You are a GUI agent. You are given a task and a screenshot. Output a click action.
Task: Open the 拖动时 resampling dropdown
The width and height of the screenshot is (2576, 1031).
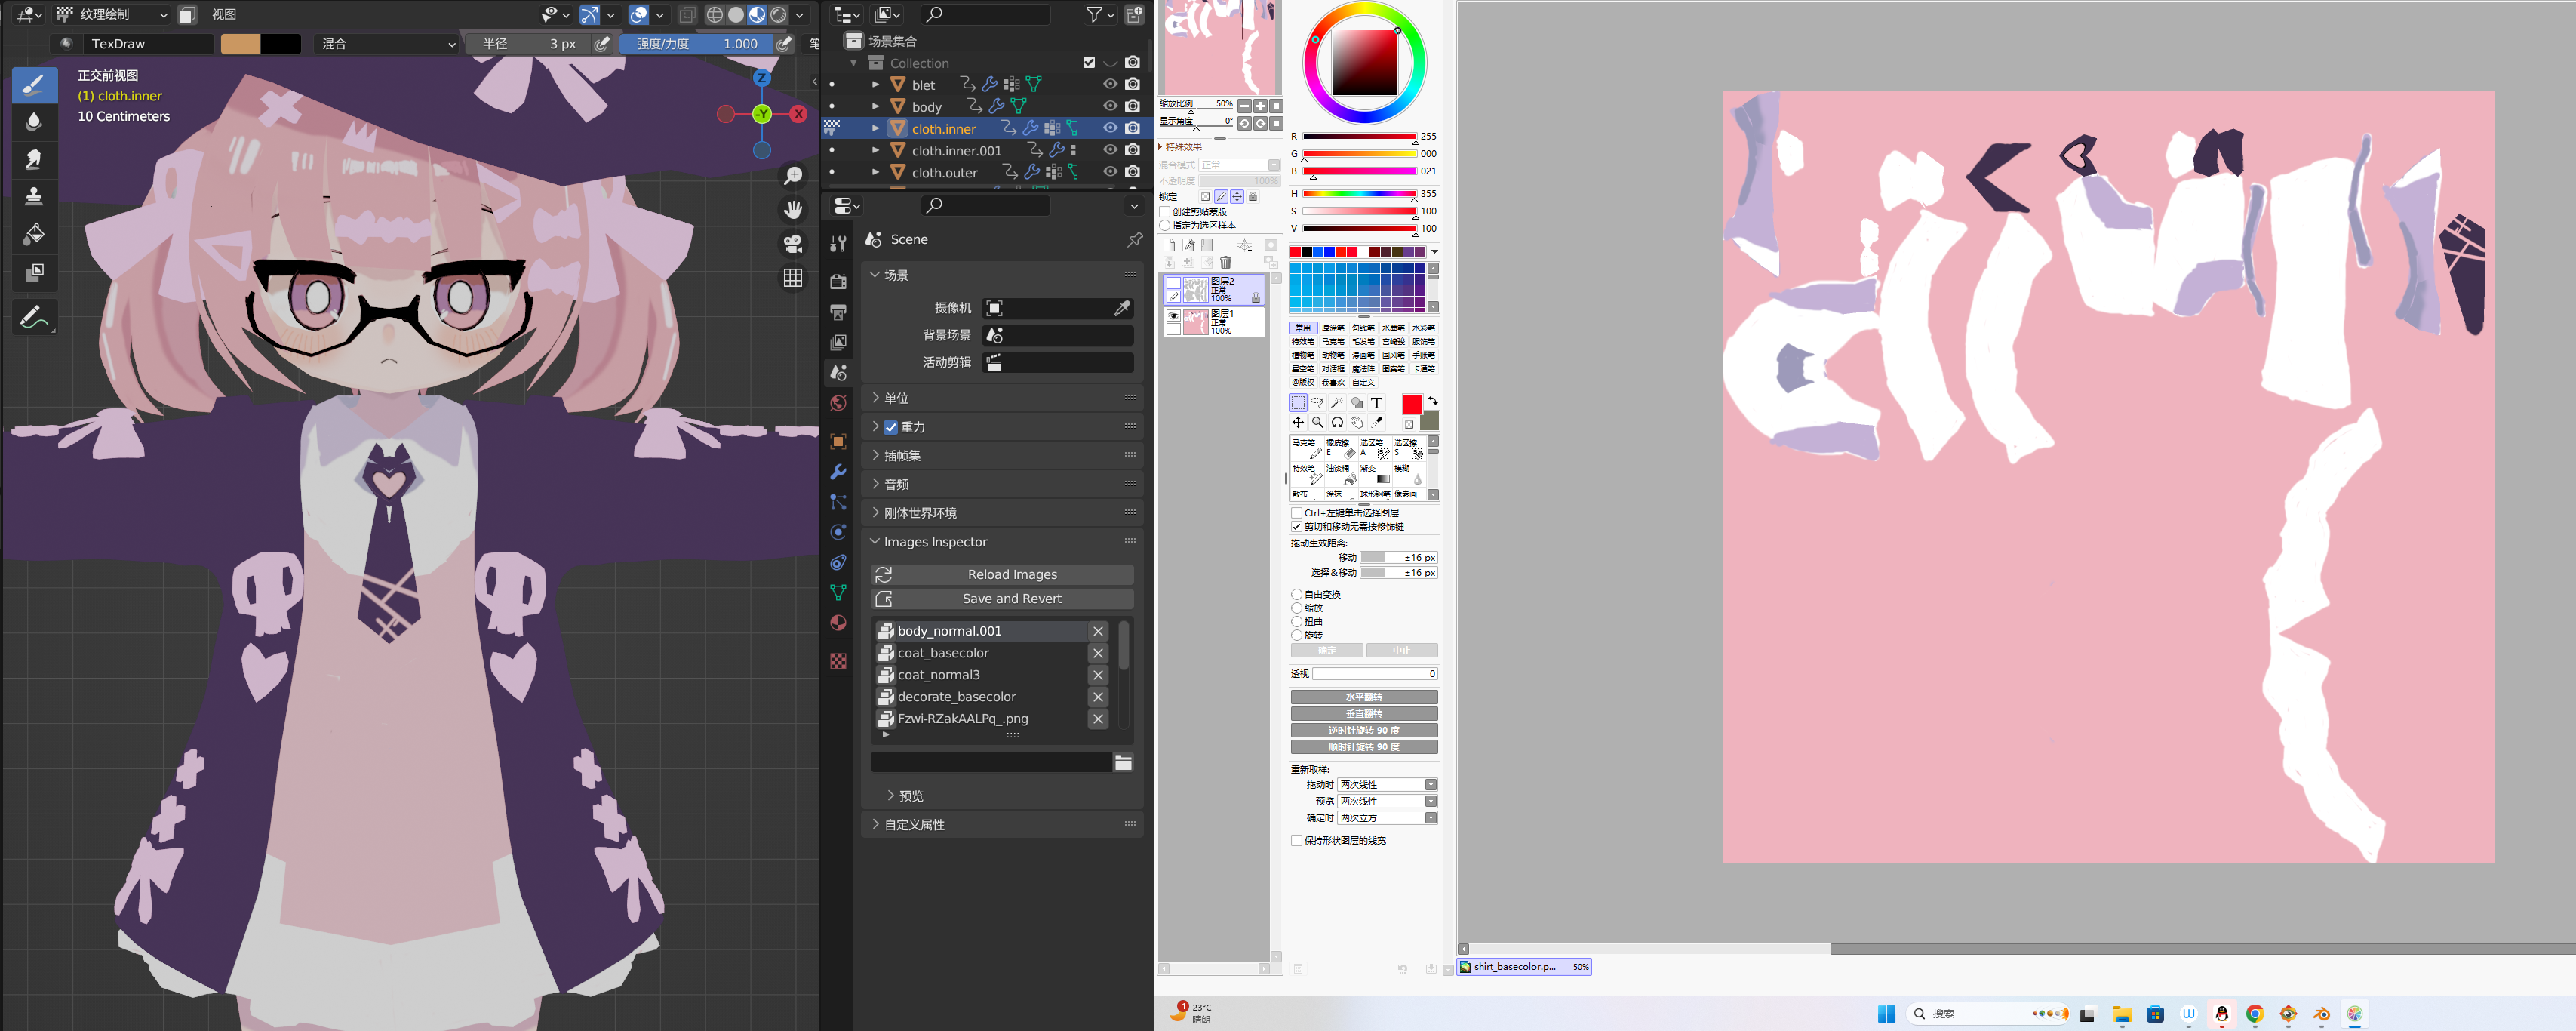(1387, 785)
